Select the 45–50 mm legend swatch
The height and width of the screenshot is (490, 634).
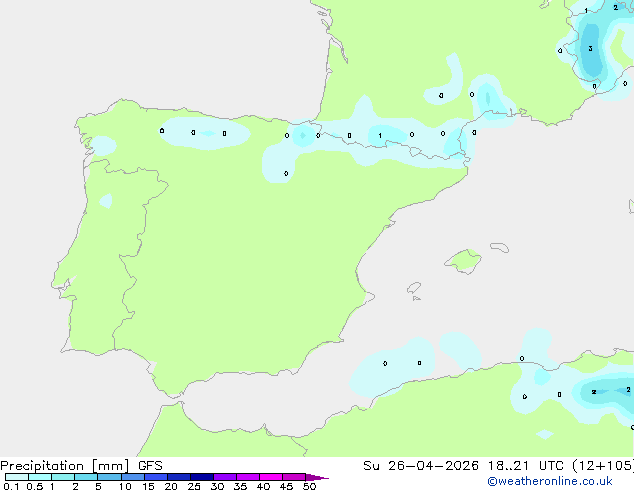294,477
